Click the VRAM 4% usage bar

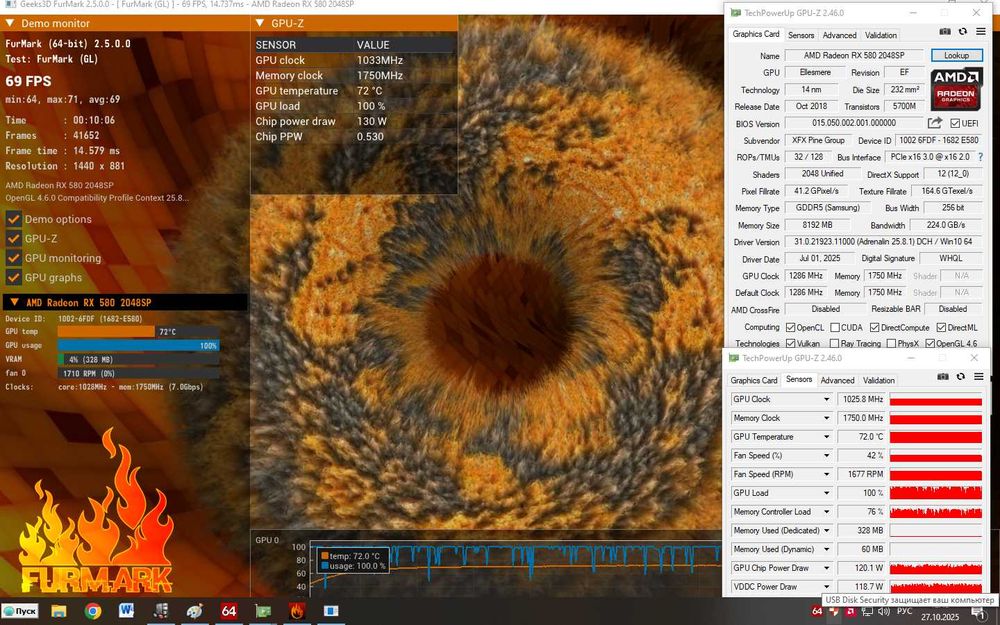(x=138, y=359)
